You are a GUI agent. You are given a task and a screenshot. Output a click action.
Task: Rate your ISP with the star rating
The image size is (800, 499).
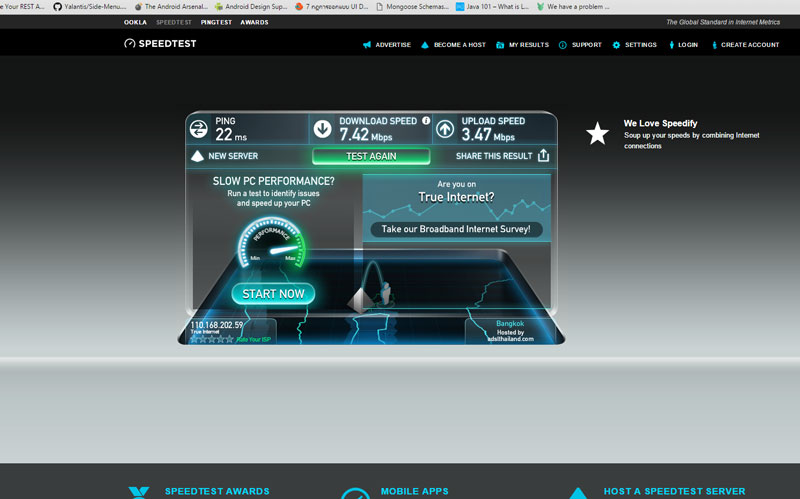coord(212,339)
